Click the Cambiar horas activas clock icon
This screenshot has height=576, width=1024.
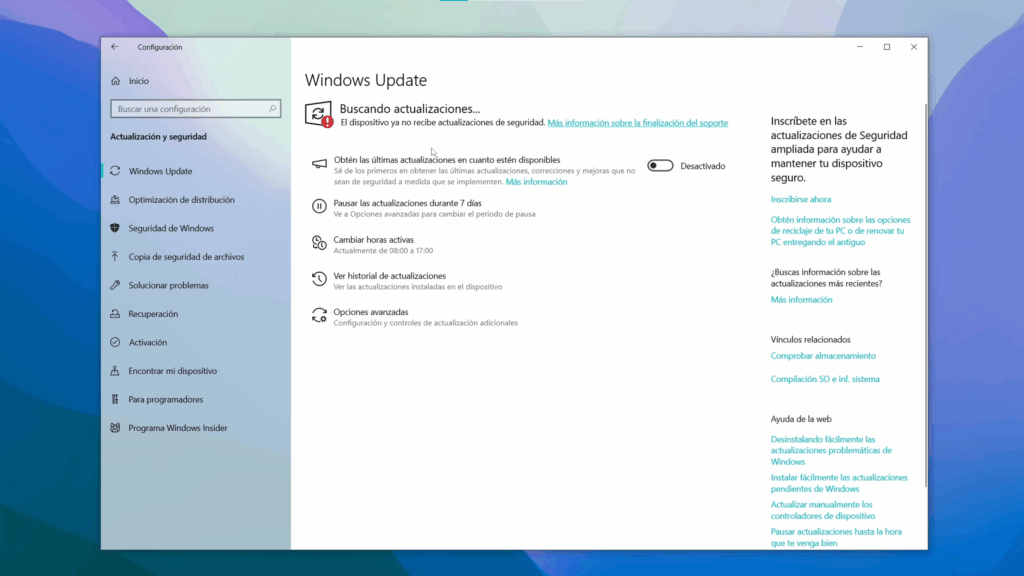tap(319, 243)
